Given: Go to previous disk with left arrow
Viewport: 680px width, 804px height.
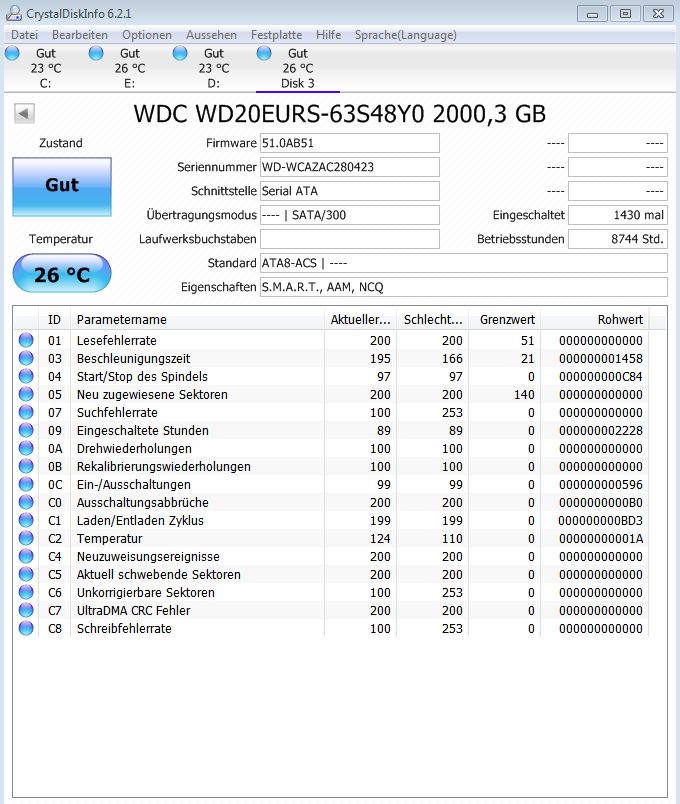Looking at the screenshot, I should coord(24,113).
